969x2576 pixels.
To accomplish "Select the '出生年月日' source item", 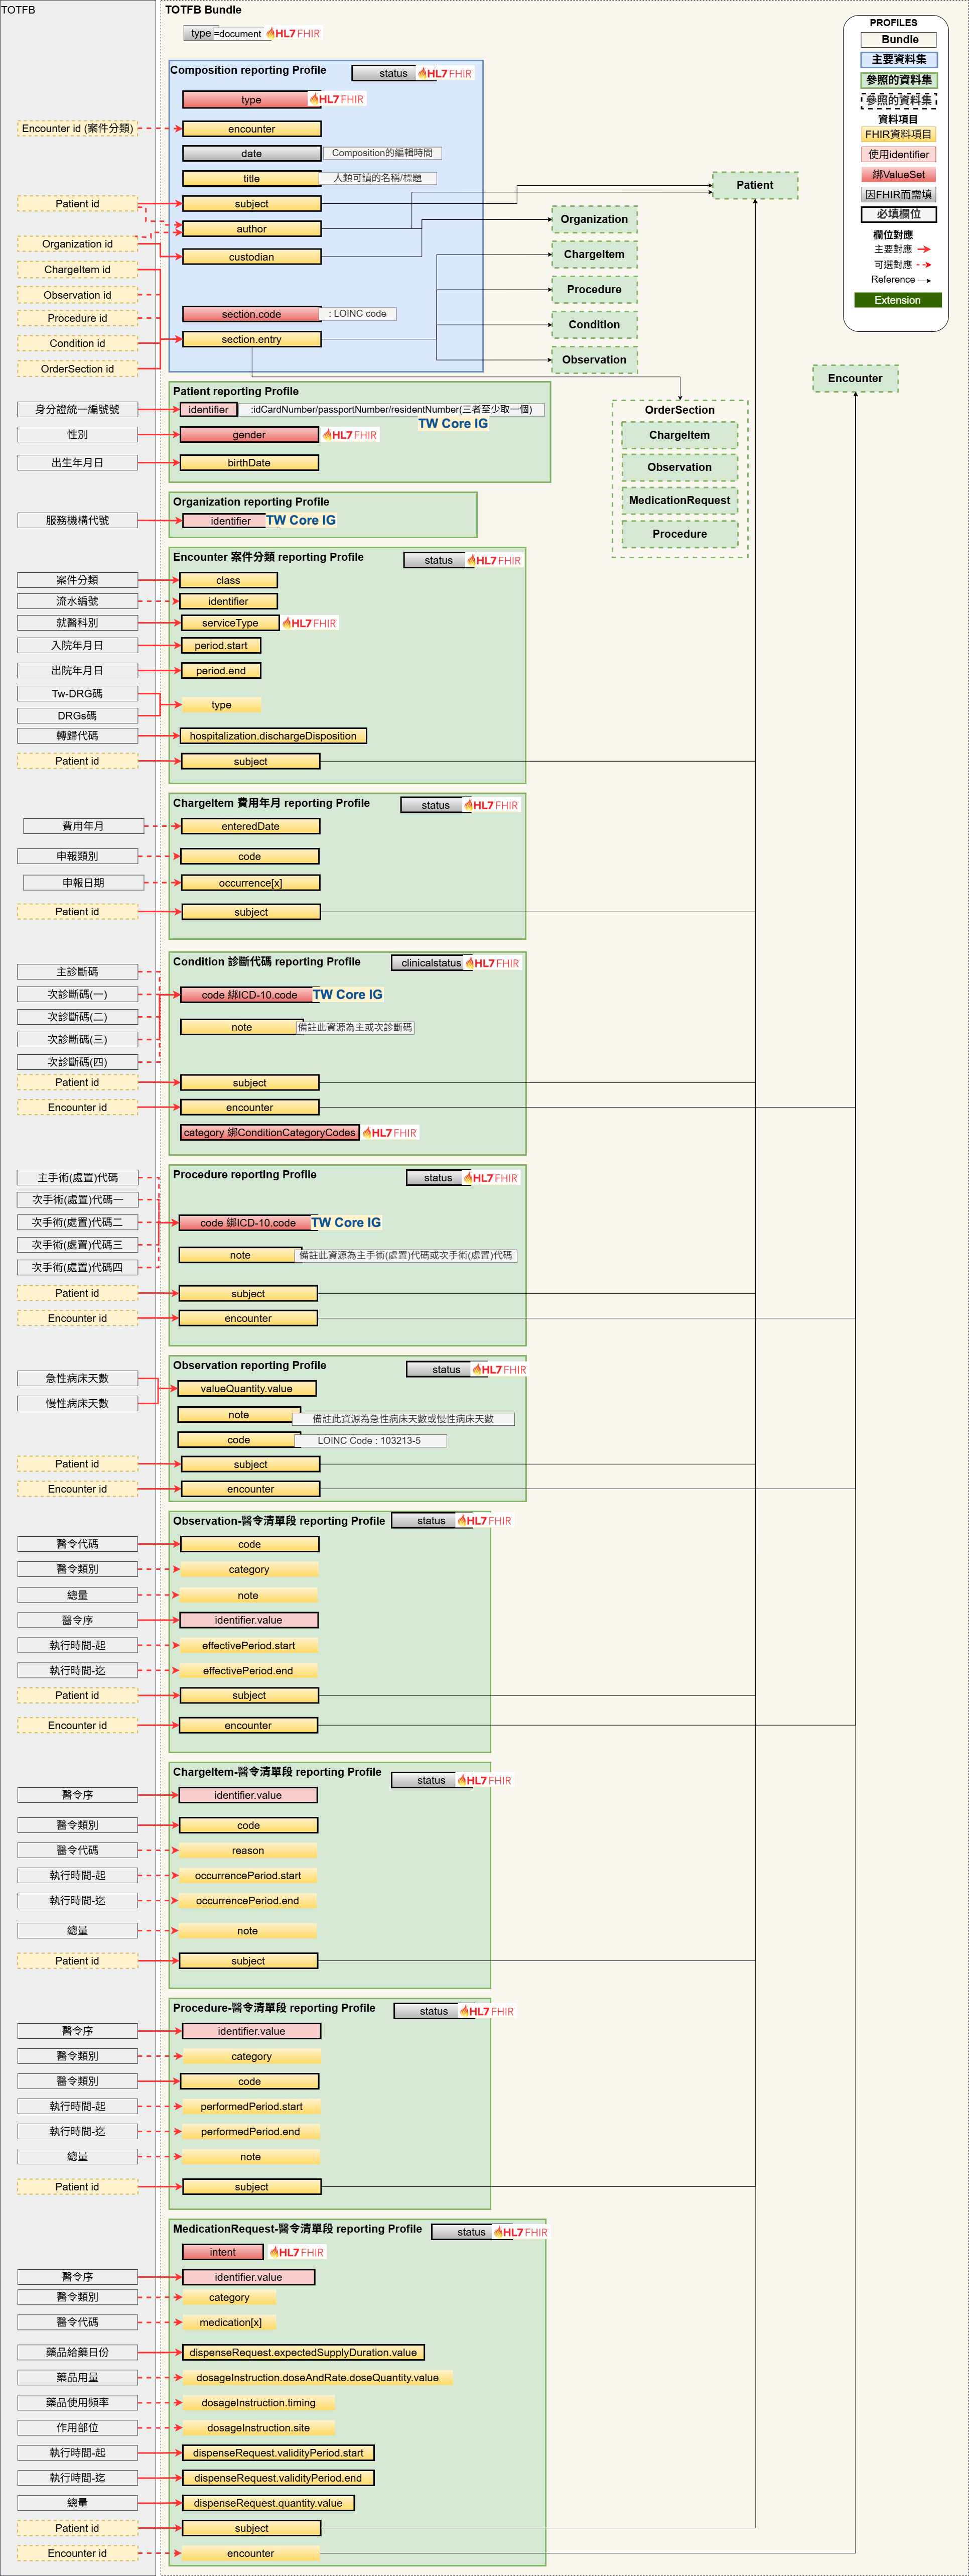I will (x=77, y=463).
